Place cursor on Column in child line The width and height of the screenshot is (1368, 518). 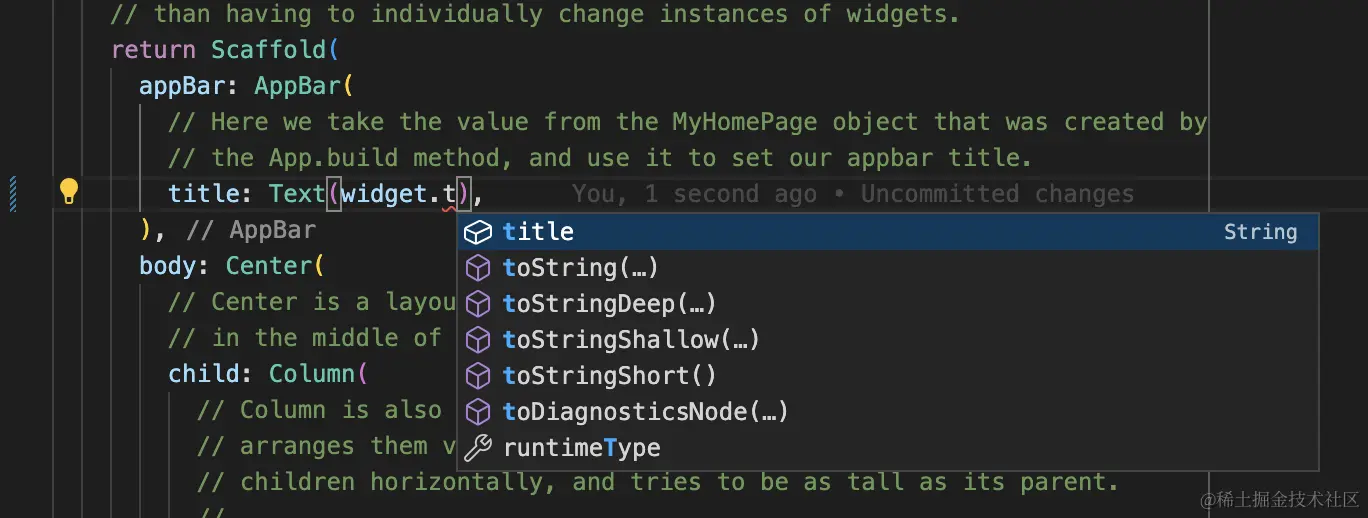point(312,374)
